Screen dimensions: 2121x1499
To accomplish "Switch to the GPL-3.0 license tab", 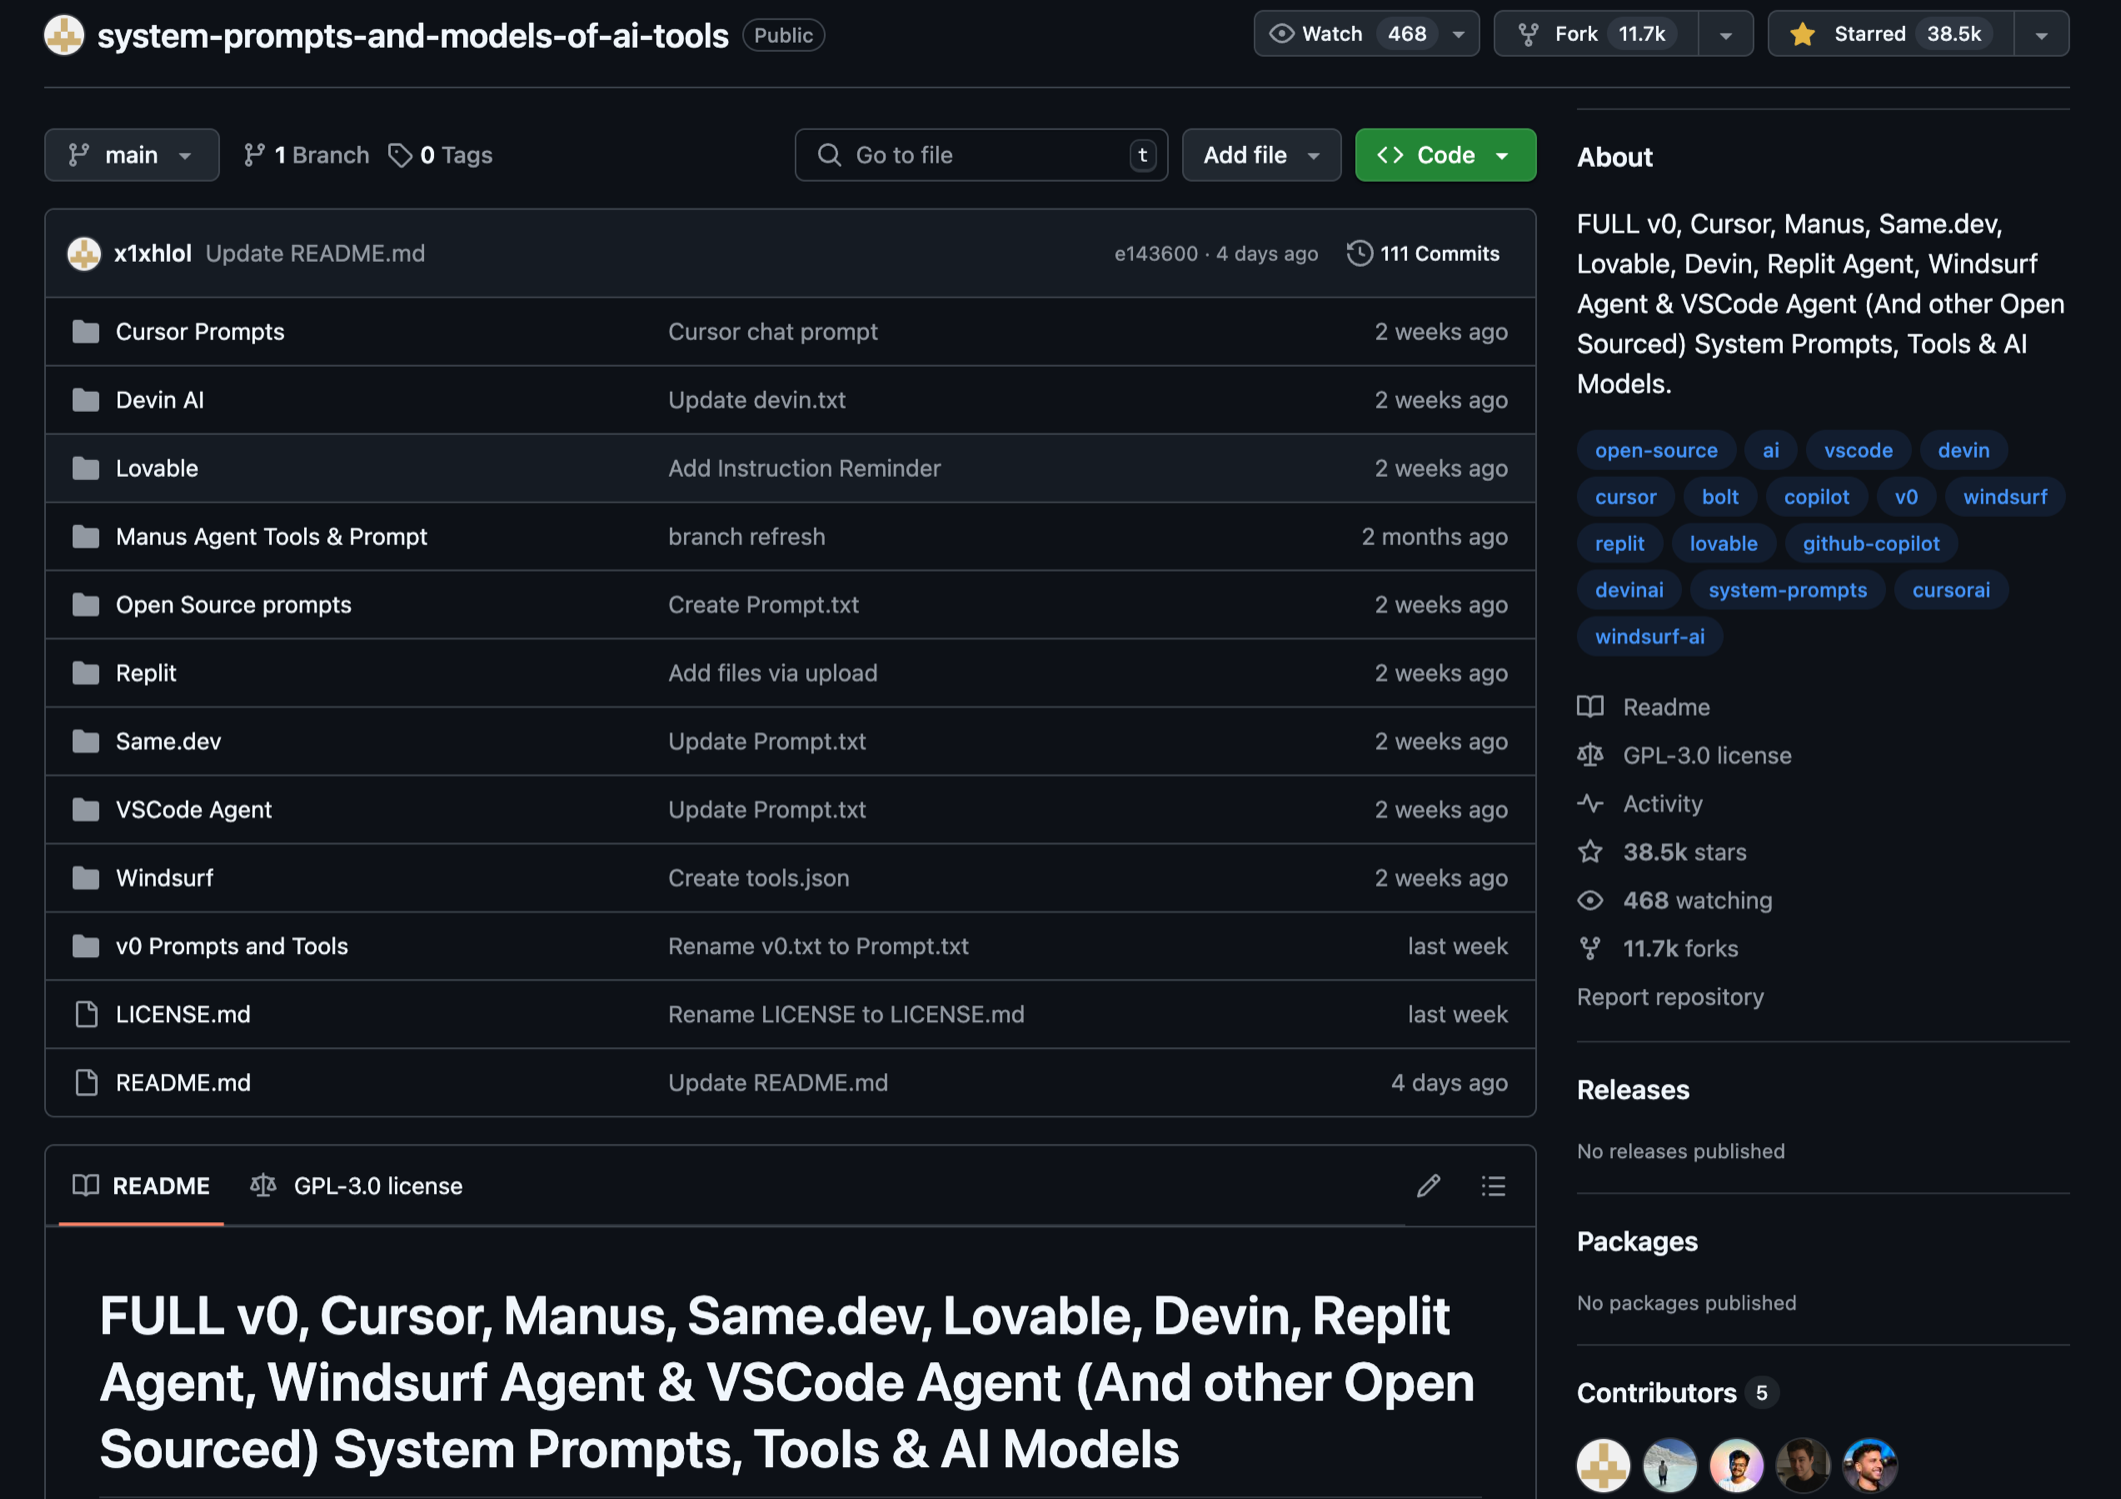I will coord(357,1185).
